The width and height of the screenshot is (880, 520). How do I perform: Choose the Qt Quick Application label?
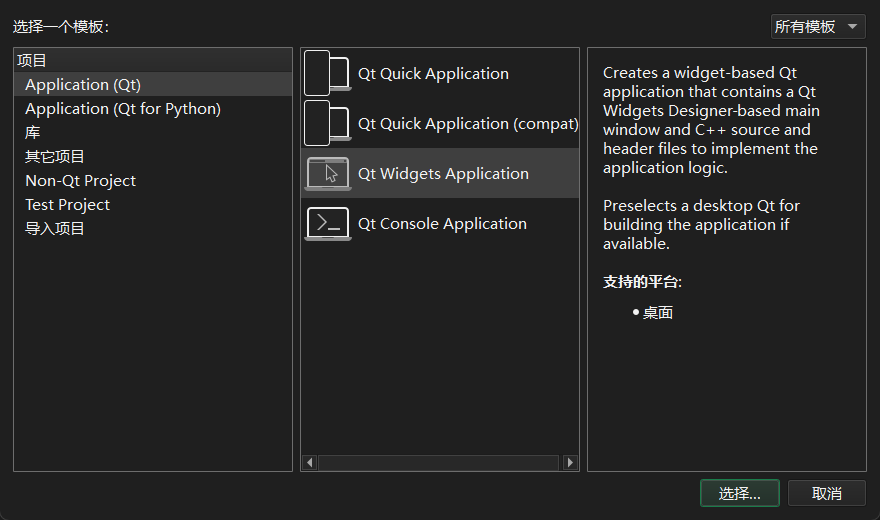(433, 73)
